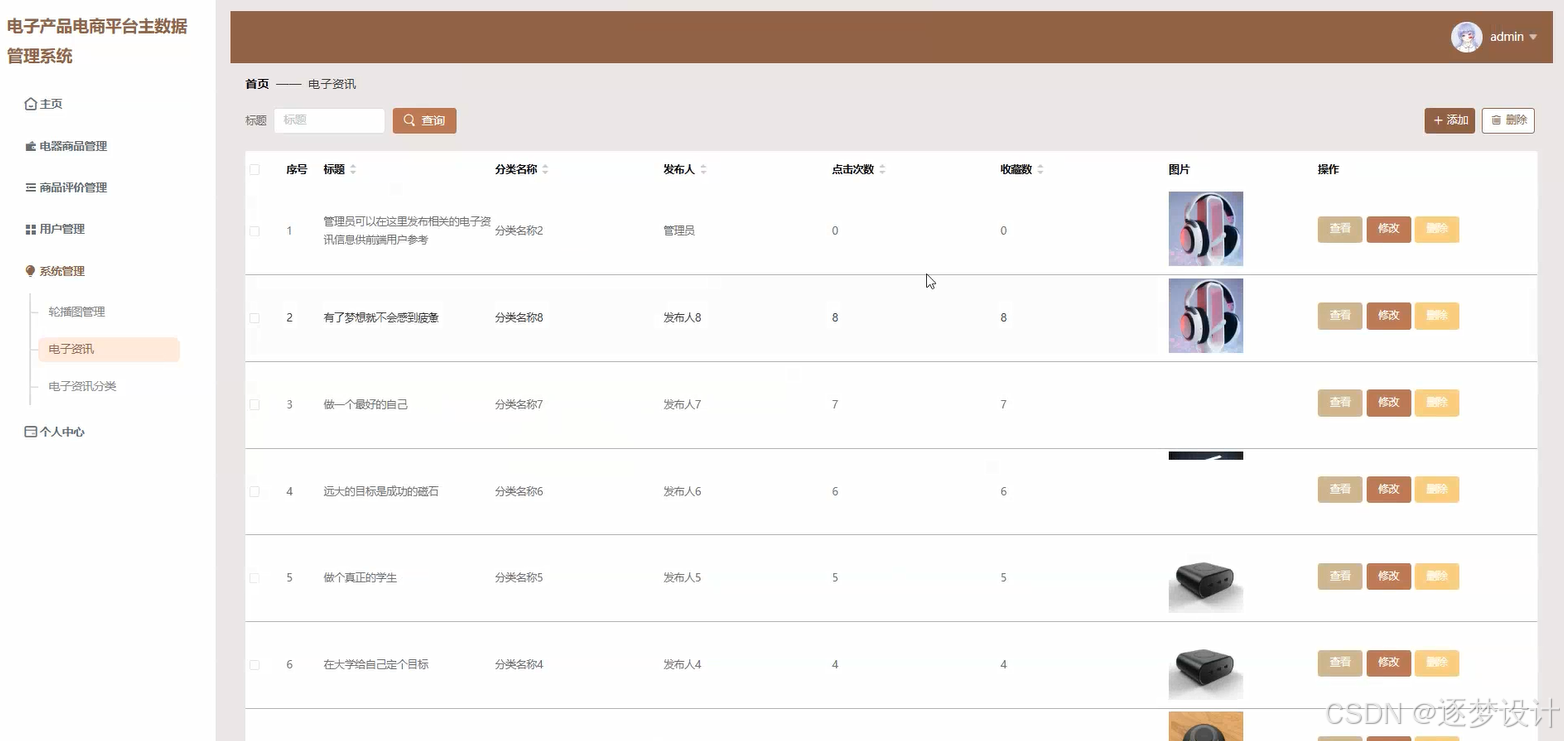Toggle the select-all checkbox in table header

pyautogui.click(x=254, y=170)
